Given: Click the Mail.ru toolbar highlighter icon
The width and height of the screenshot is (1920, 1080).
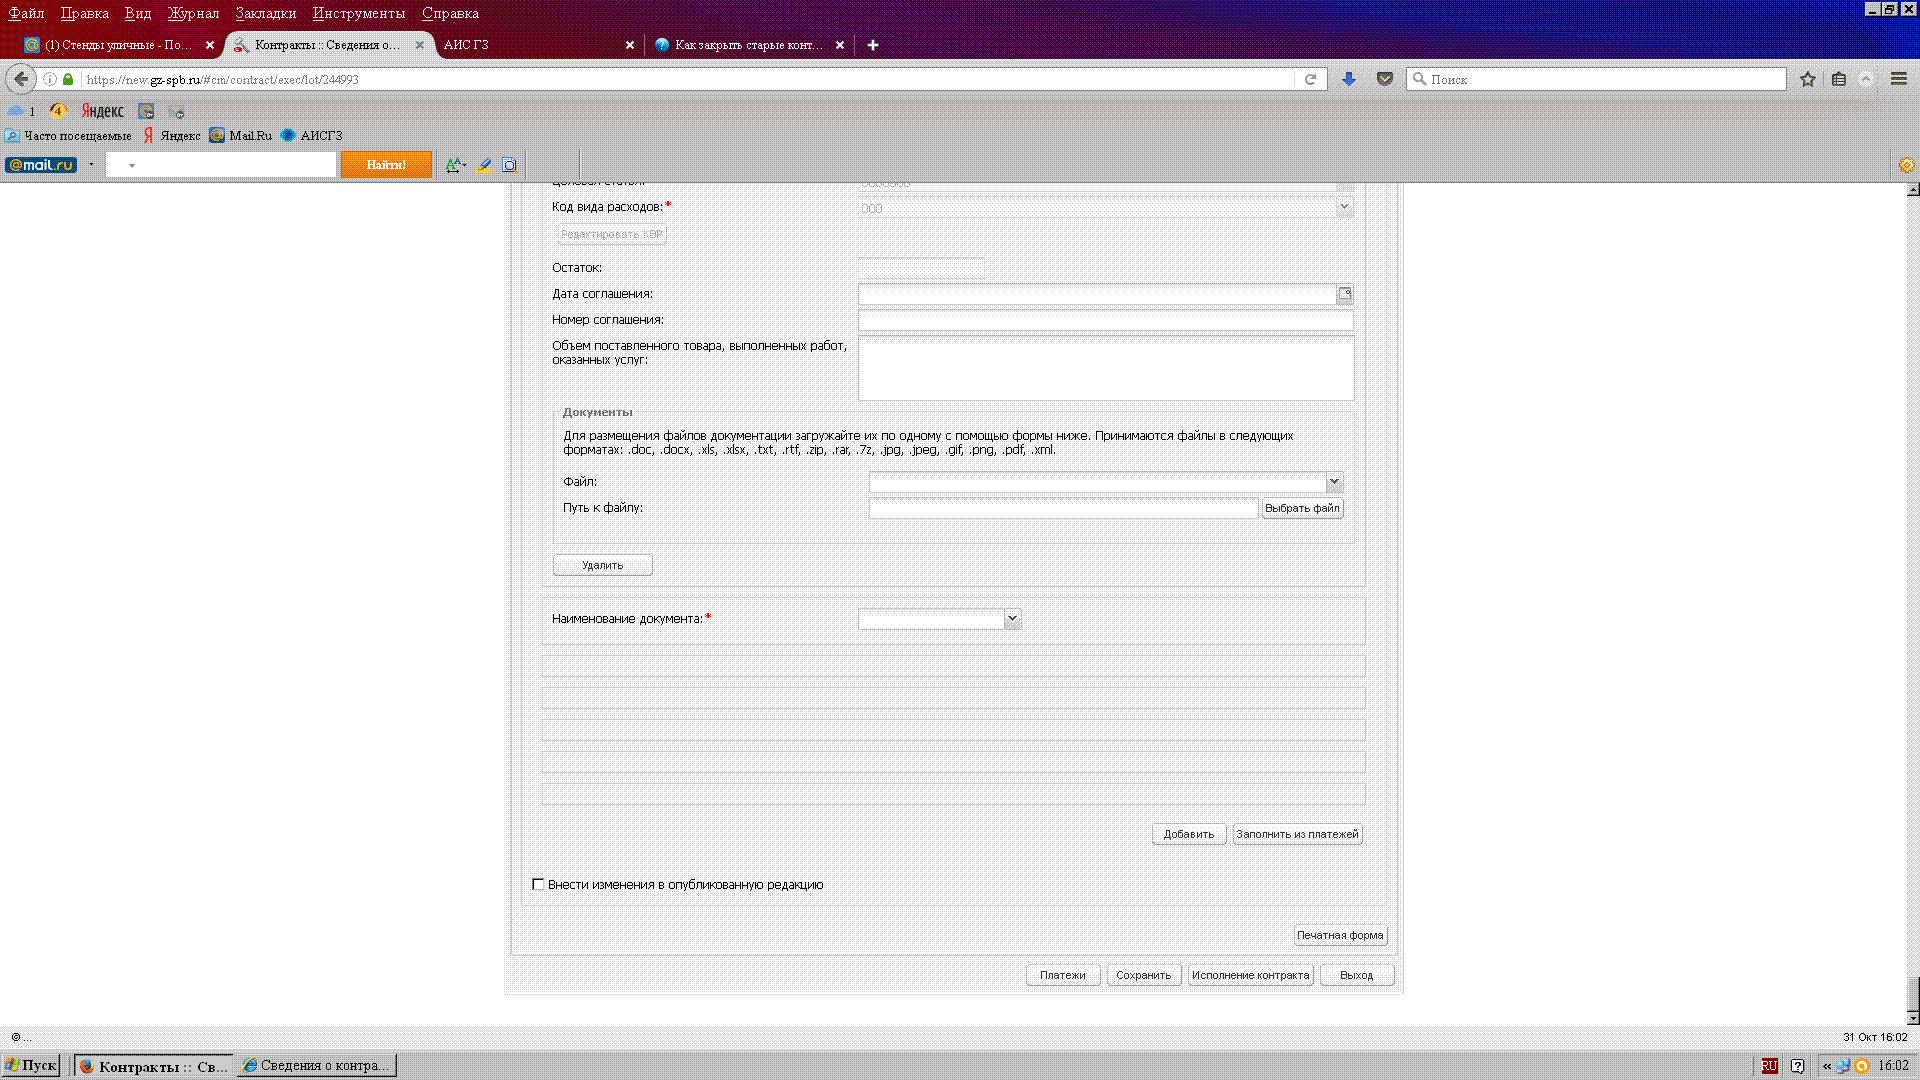Looking at the screenshot, I should coord(484,165).
